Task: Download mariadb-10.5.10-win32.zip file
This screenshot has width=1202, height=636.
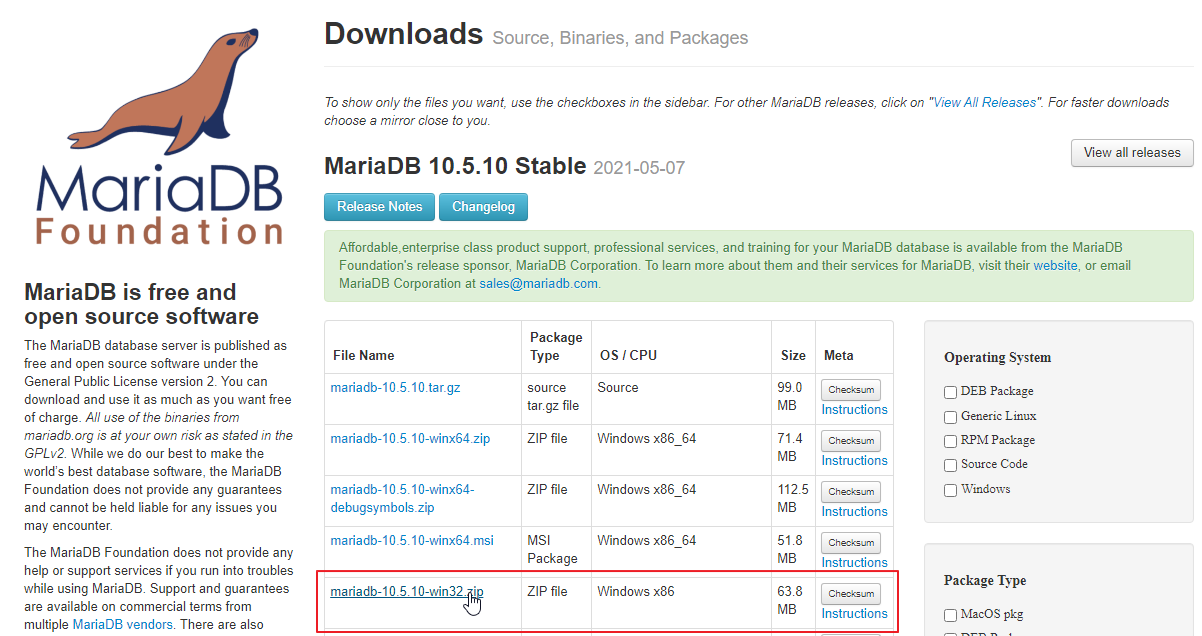Action: (x=406, y=592)
